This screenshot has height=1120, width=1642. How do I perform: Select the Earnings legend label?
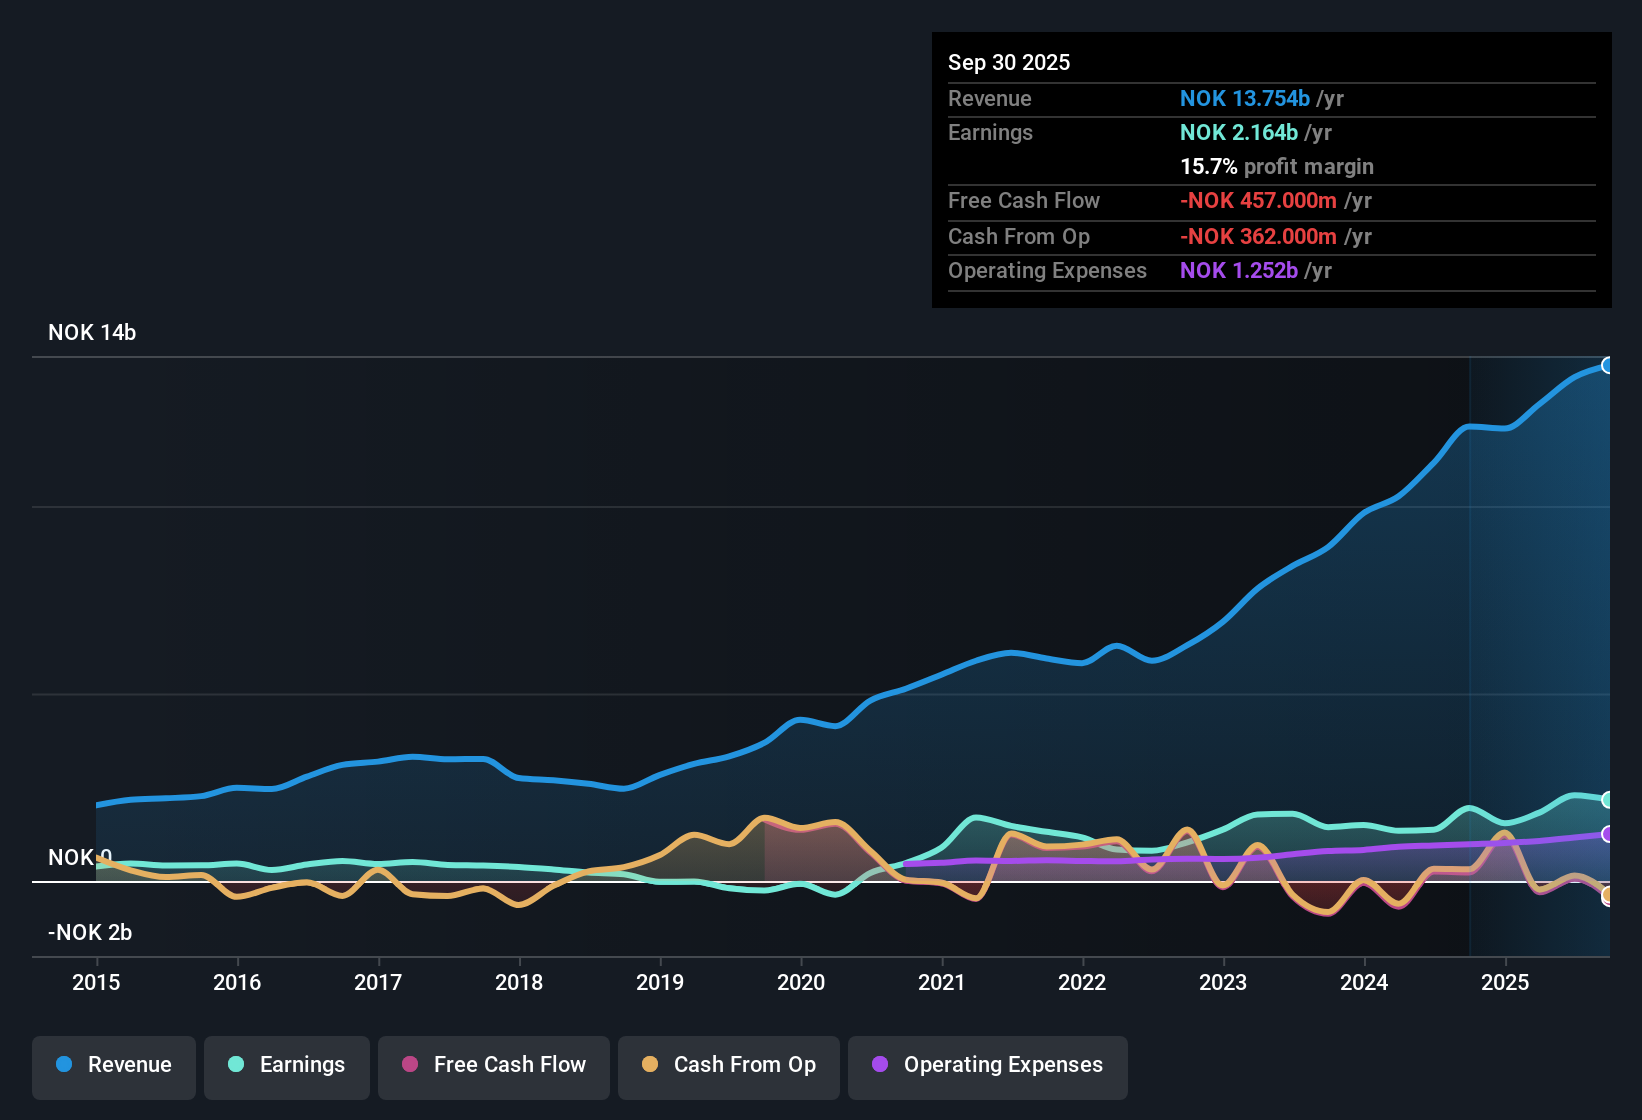(x=302, y=1065)
